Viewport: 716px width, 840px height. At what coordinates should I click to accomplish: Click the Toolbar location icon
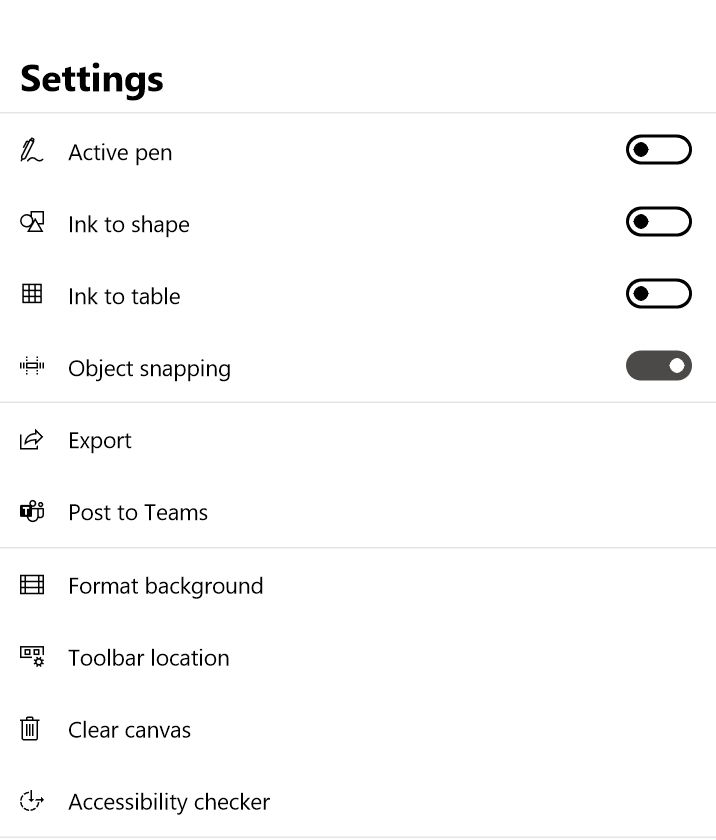coord(31,657)
